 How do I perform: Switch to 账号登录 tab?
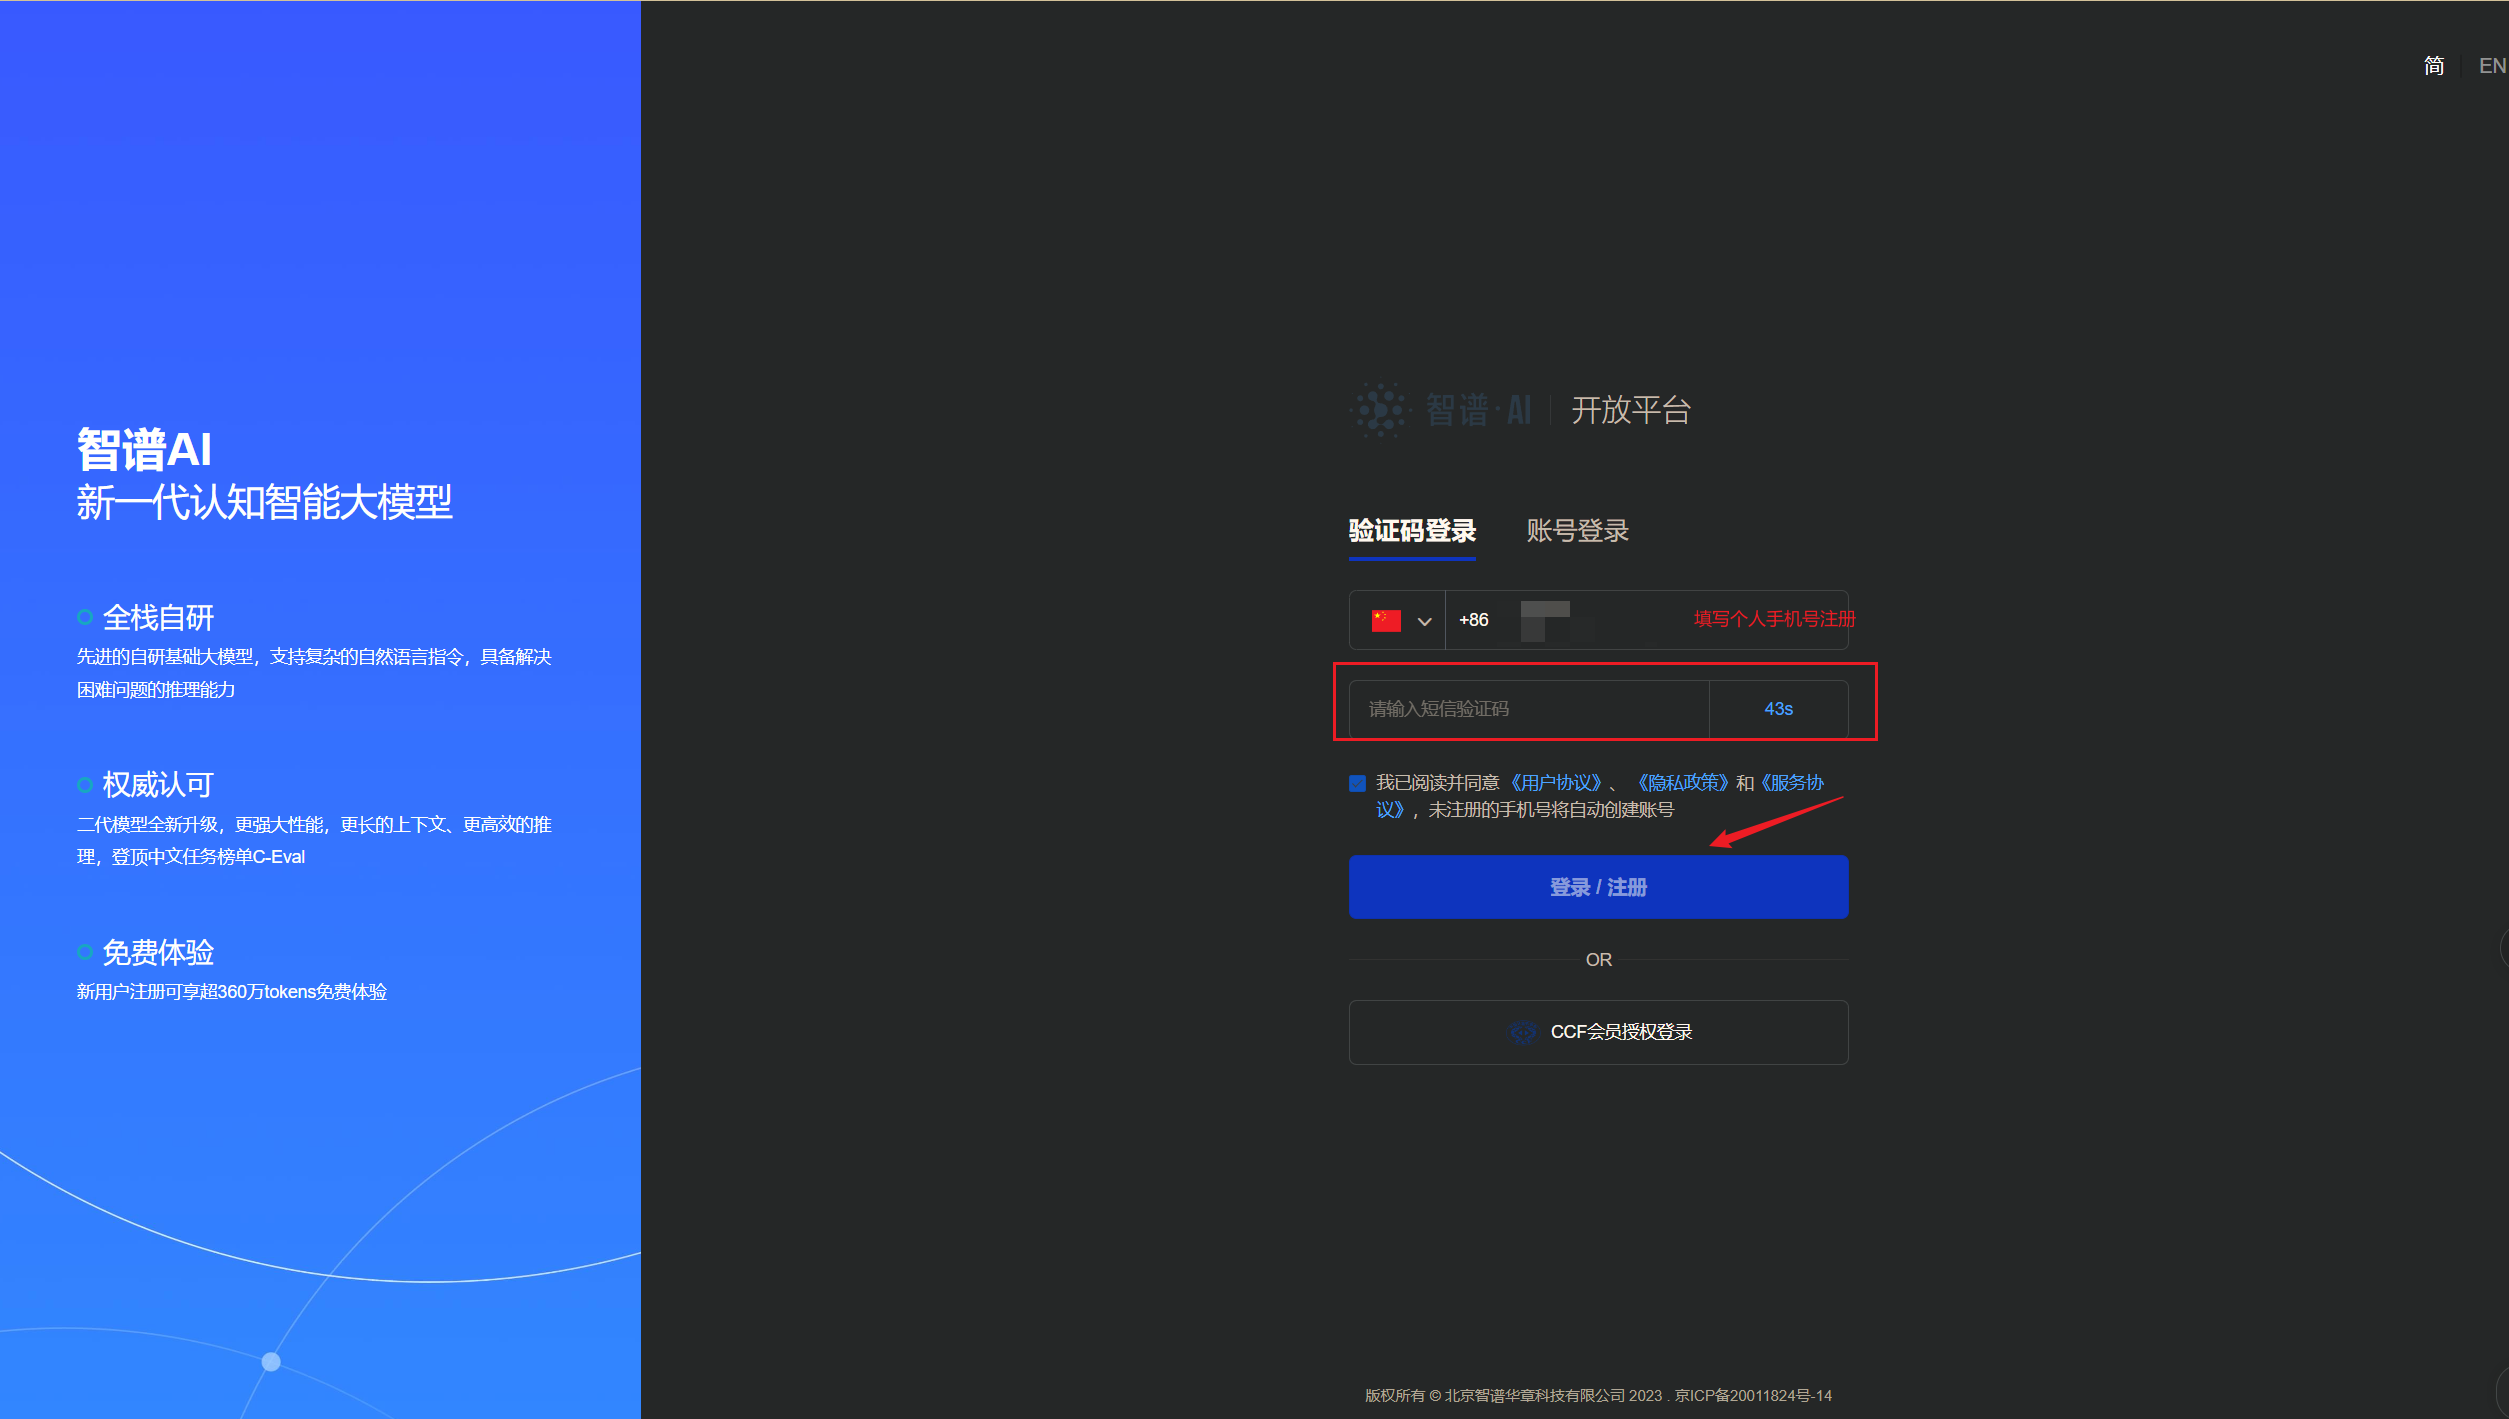(1578, 531)
